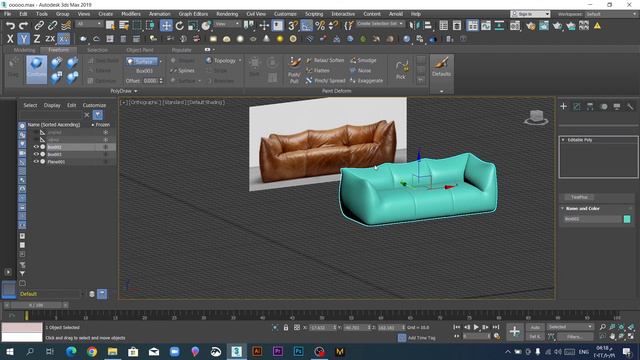
Task: Open Render Setup teapot icon
Action: coord(531,26)
